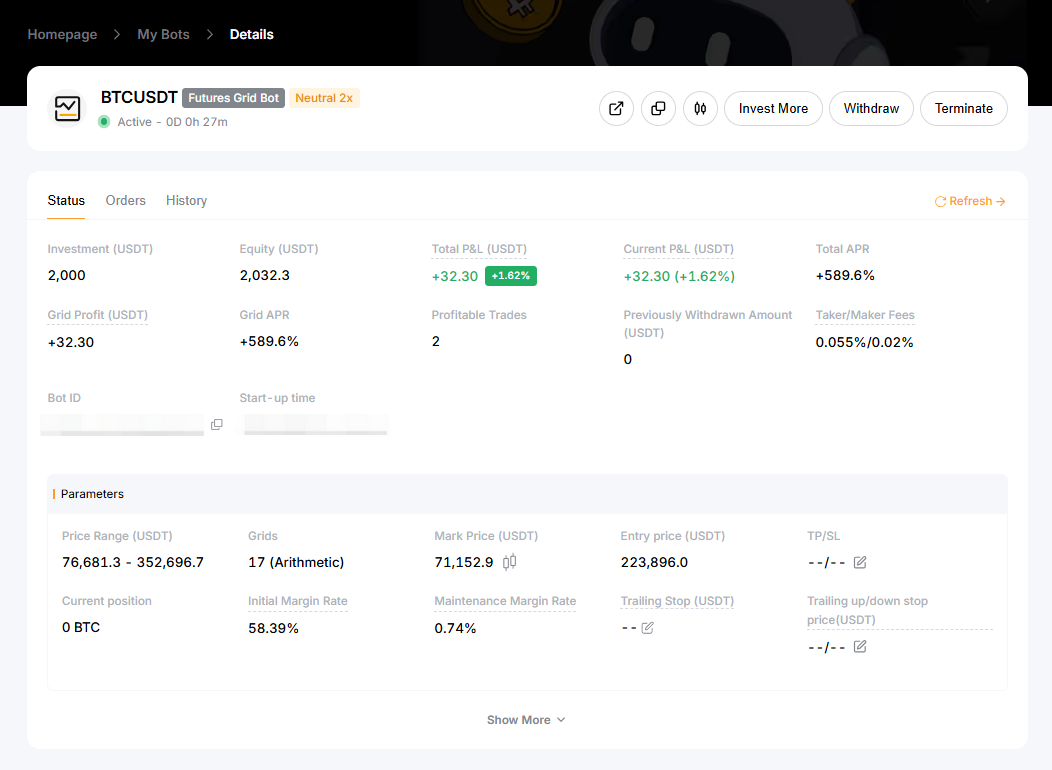Image resolution: width=1052 pixels, height=770 pixels.
Task: Click the Invest More button
Action: coord(773,108)
